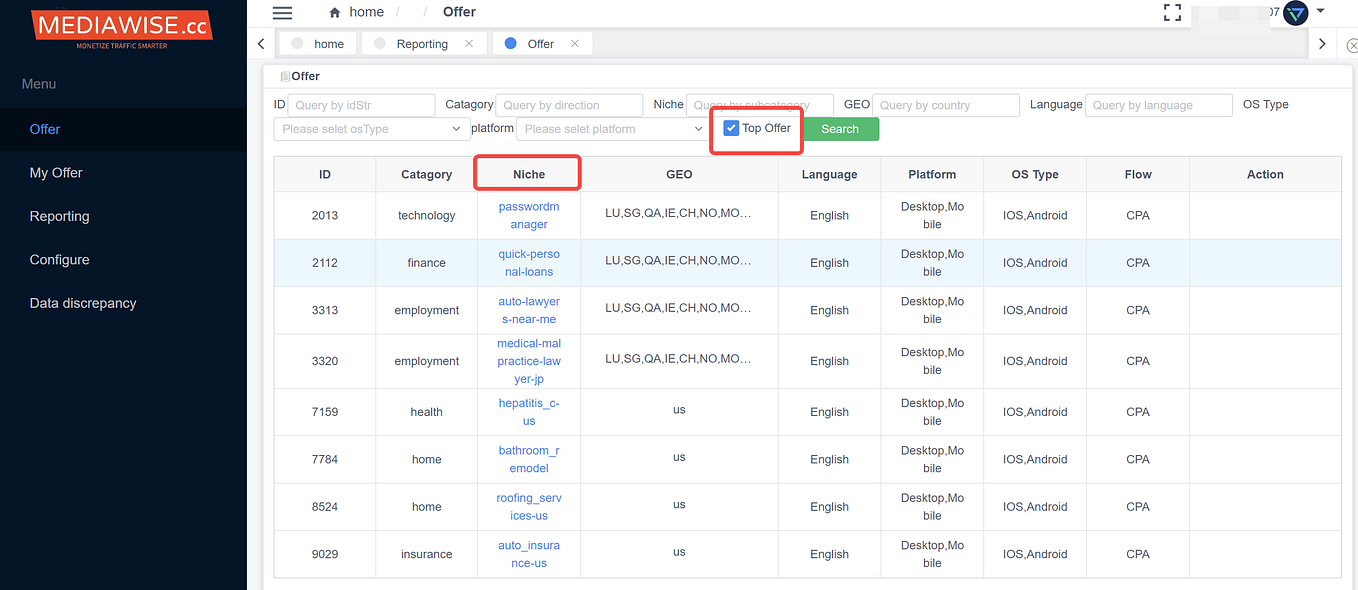This screenshot has height=590, width=1358.
Task: Expand the user account dropdown arrow
Action: click(1320, 11)
